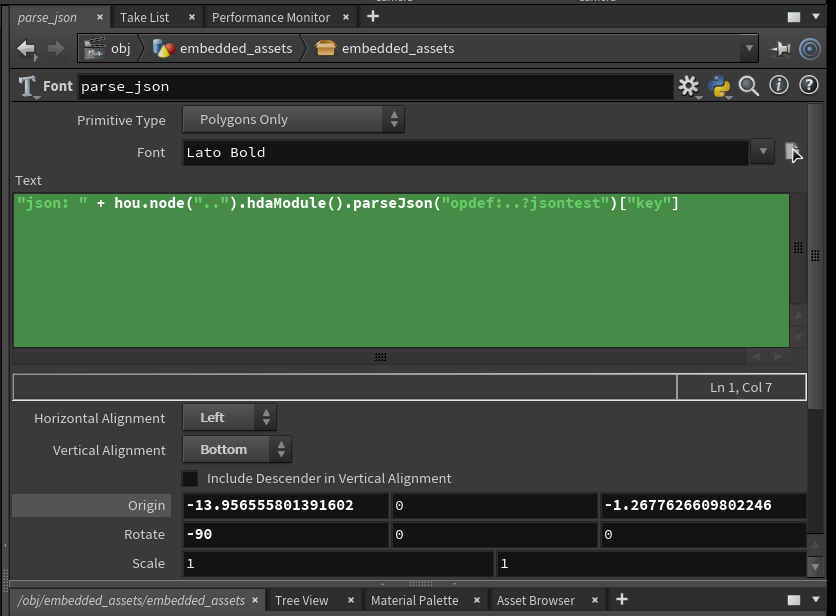Switch to the Material Palette tab
The height and width of the screenshot is (616, 836).
point(414,600)
